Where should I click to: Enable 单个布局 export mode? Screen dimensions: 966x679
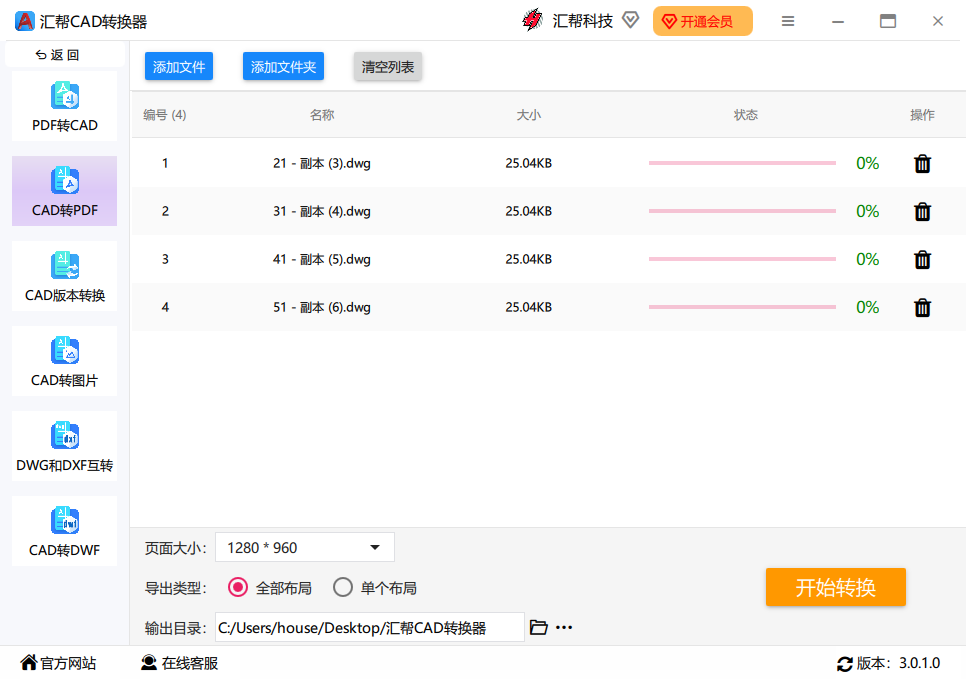(343, 587)
